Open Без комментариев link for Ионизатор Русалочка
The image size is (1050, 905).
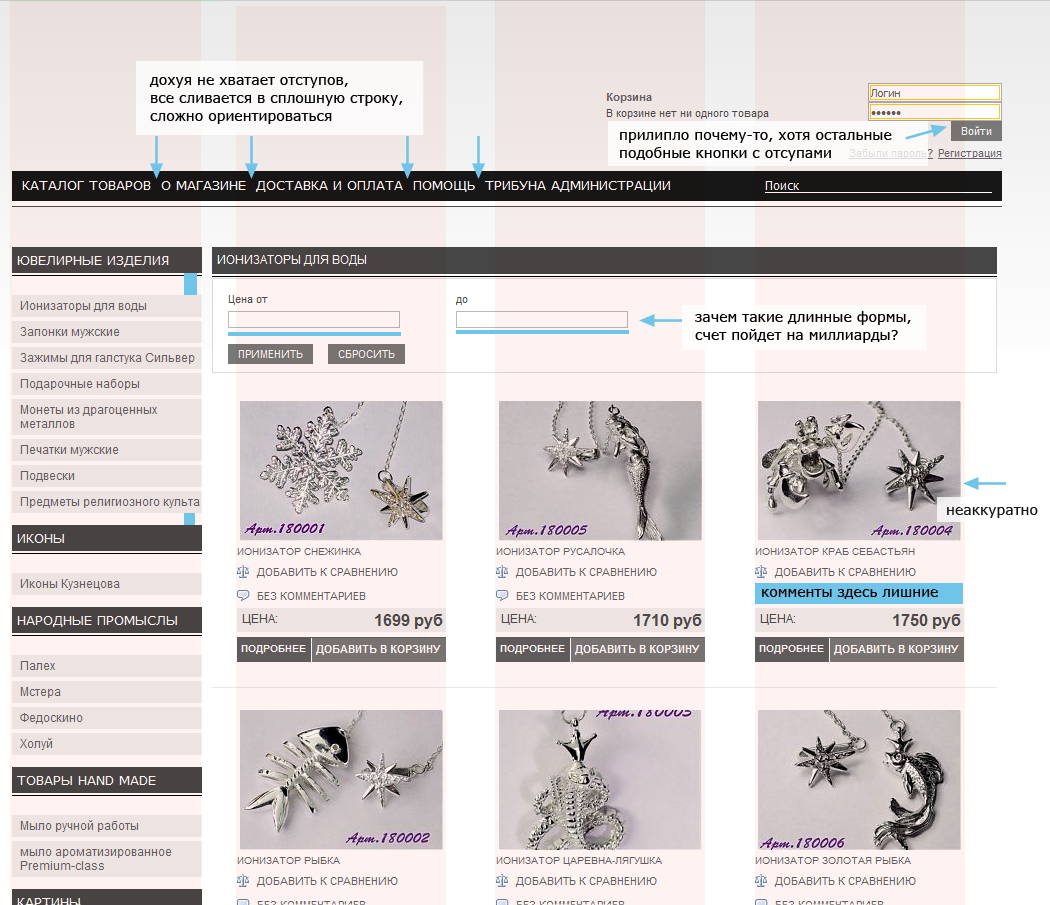click(x=571, y=596)
